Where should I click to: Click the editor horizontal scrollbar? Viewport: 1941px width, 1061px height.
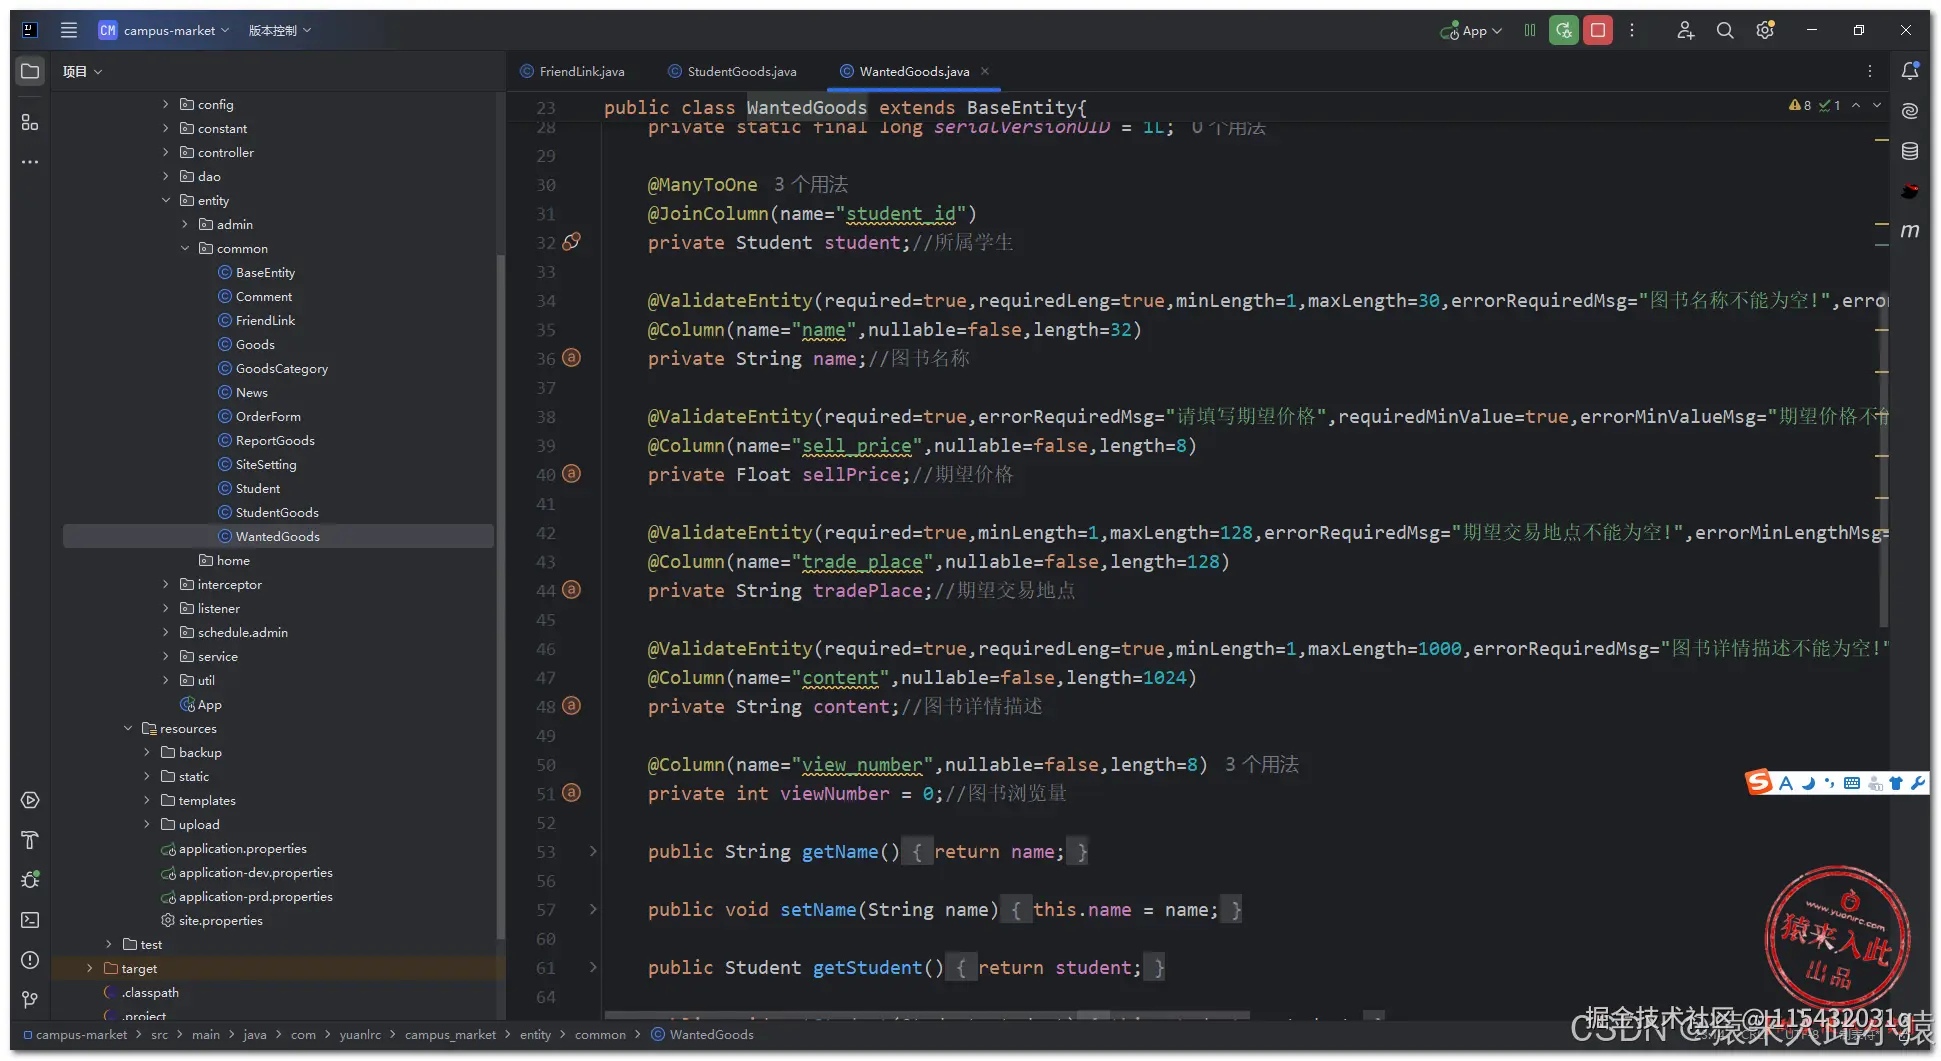[x=927, y=1015]
